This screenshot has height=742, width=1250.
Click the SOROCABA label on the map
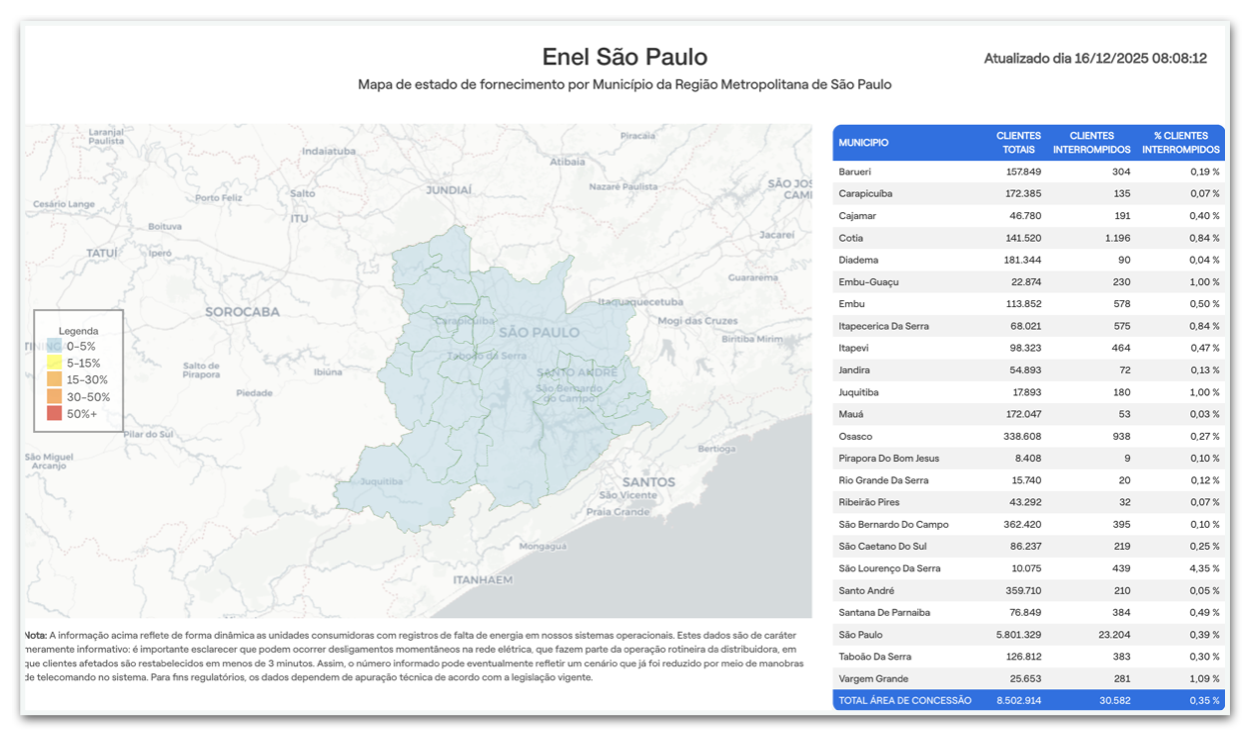tap(242, 312)
